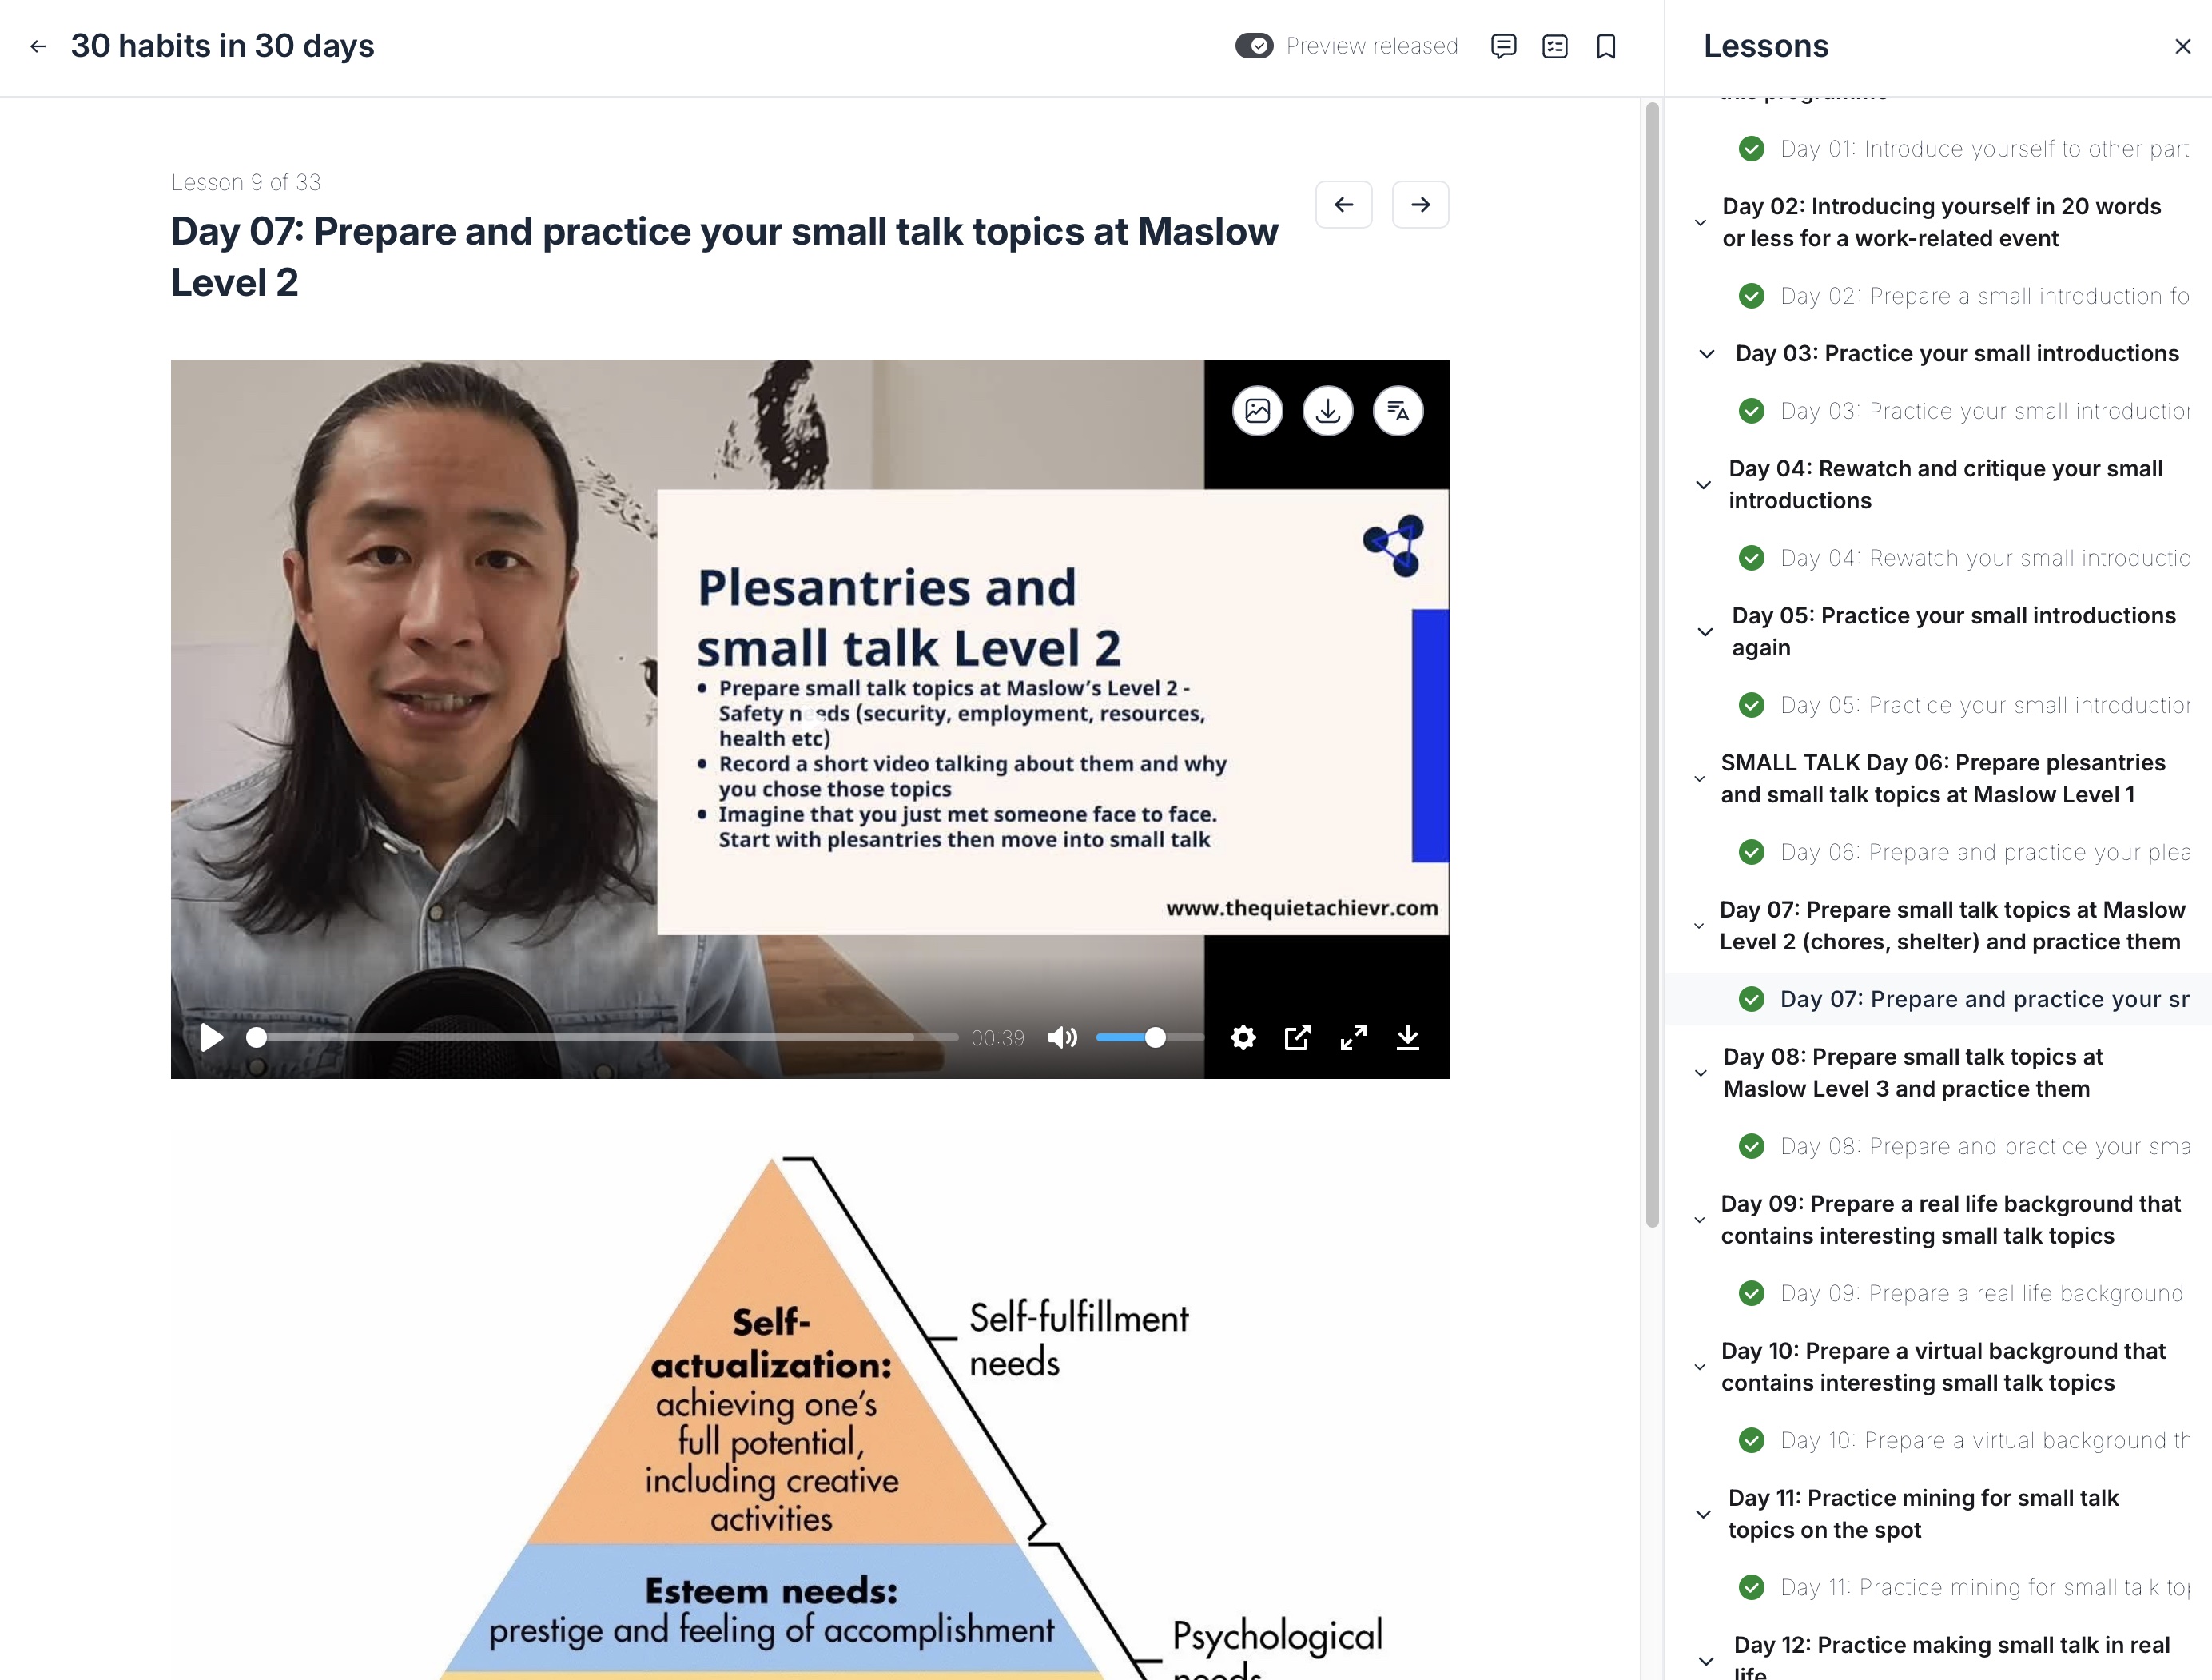Open Day 06 Prepare and practice lesson

[x=1984, y=852]
